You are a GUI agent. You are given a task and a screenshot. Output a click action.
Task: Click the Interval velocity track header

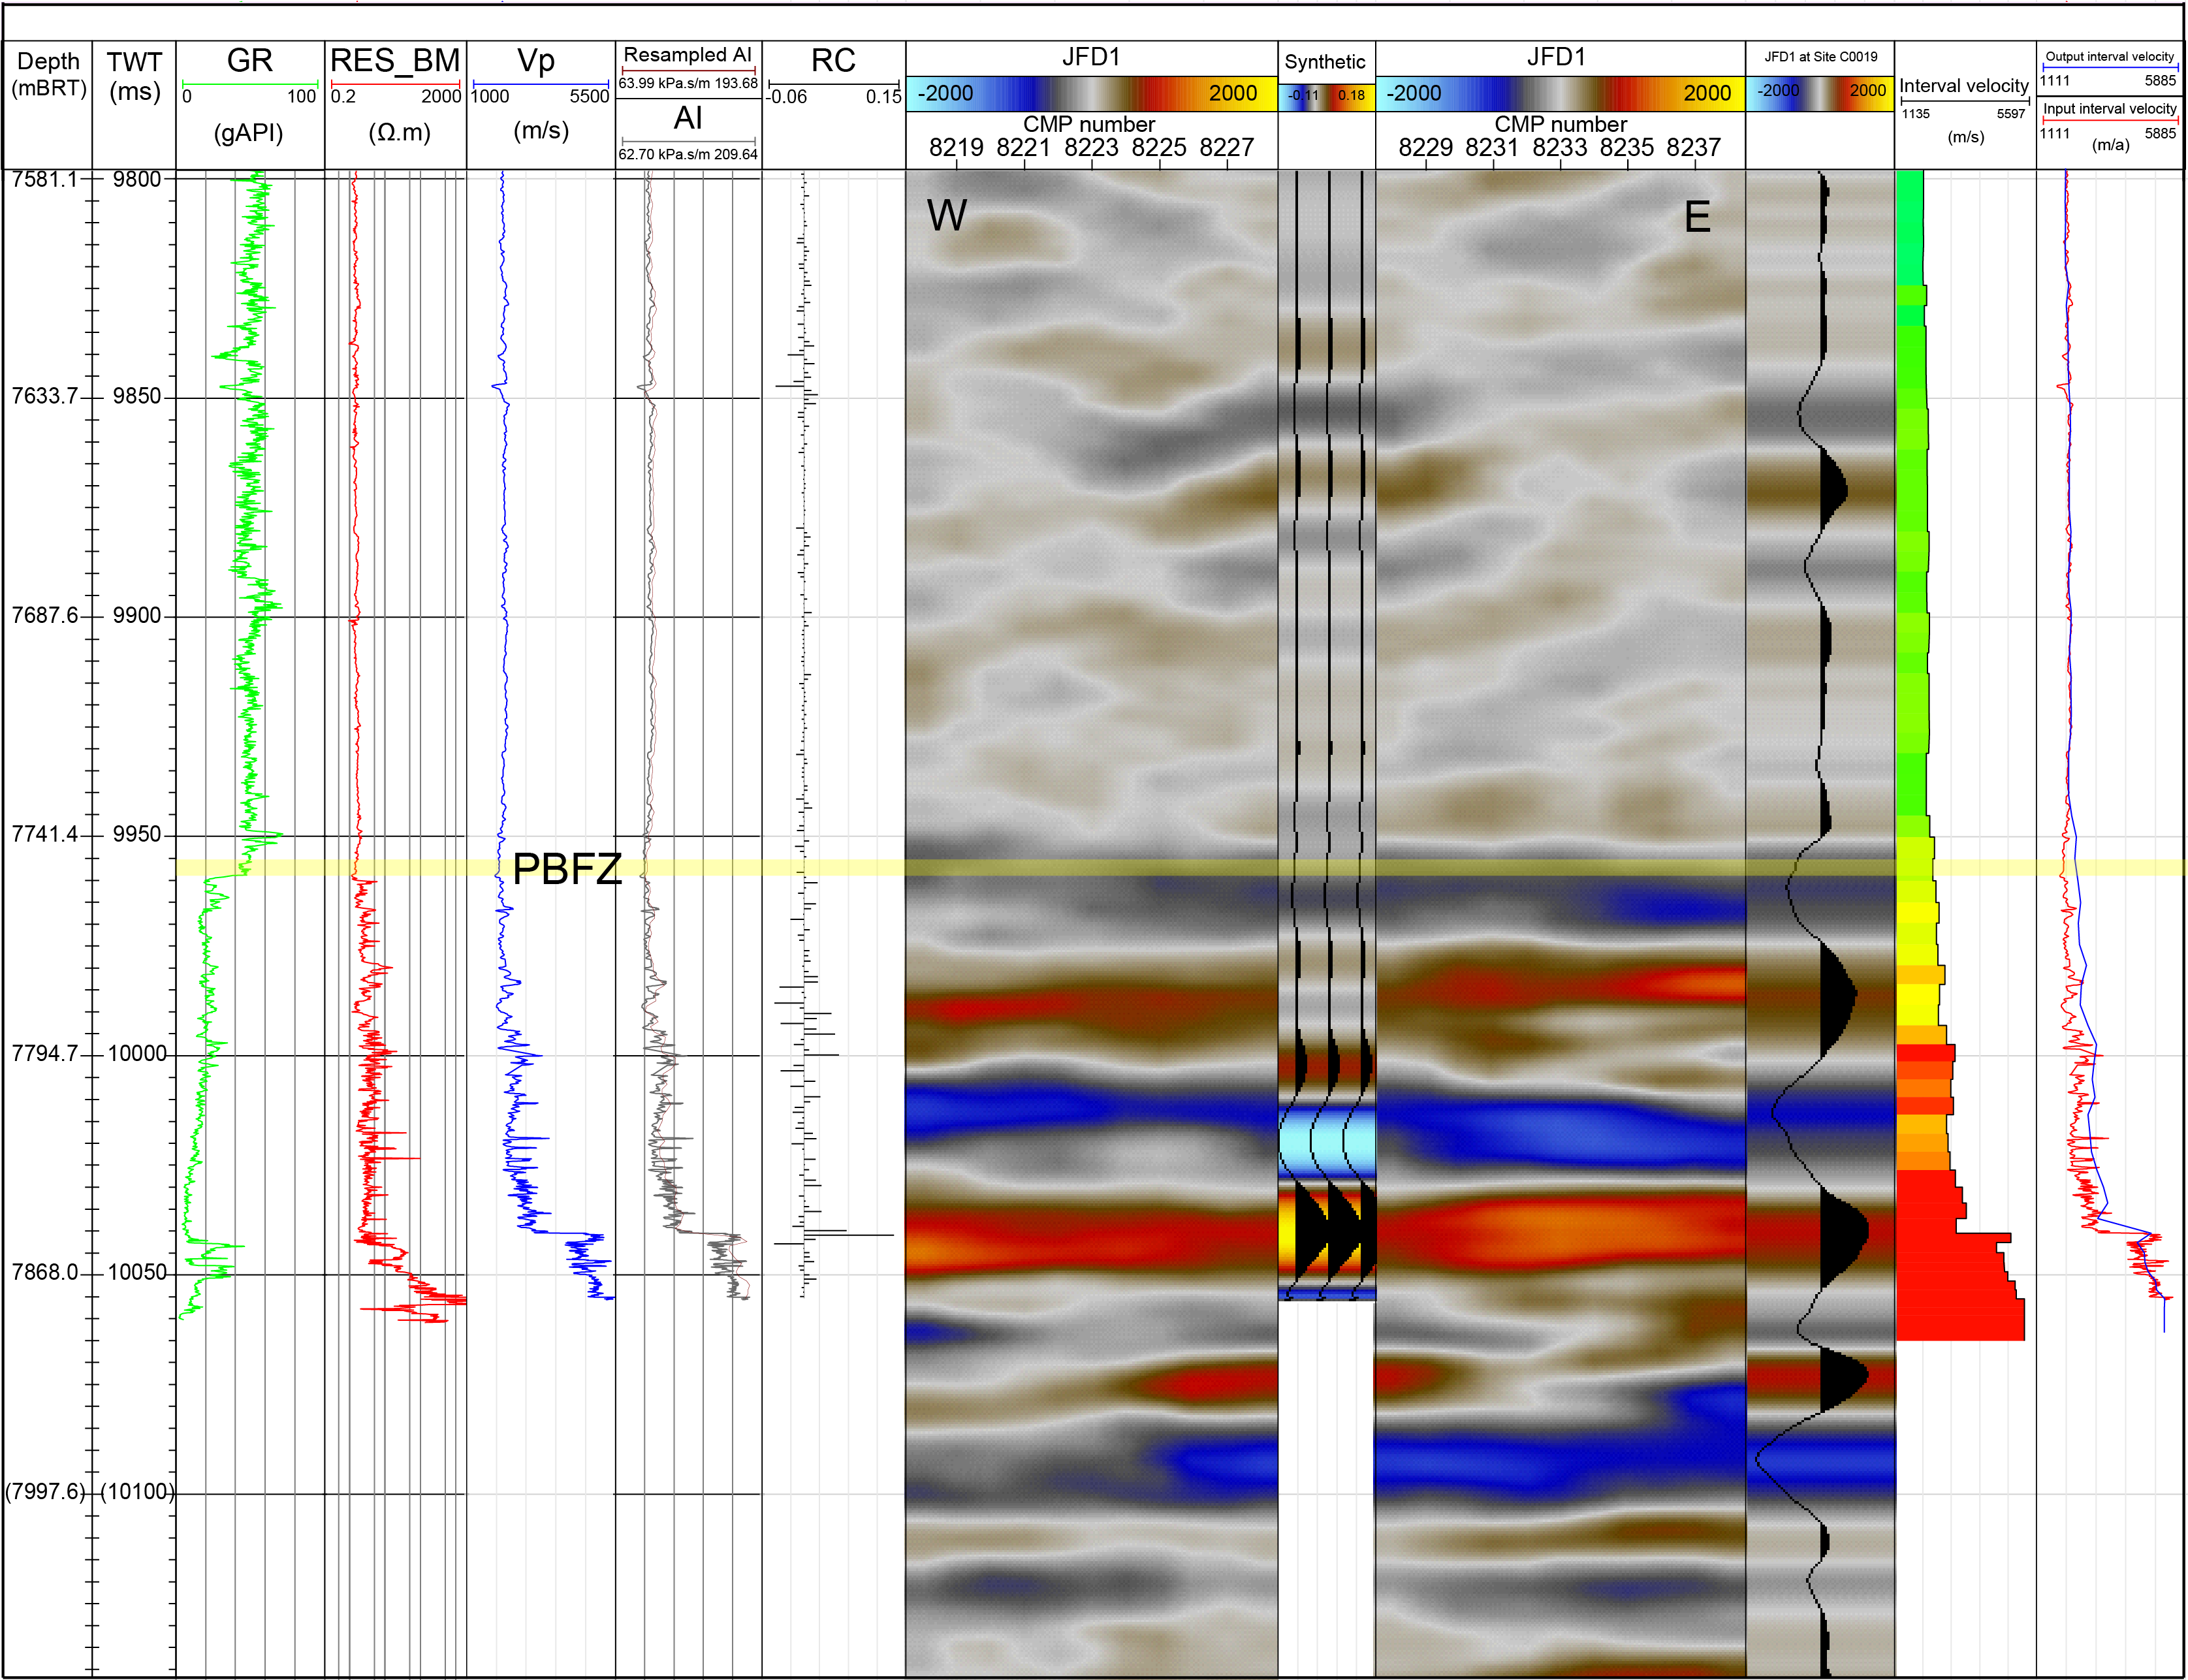point(1964,86)
